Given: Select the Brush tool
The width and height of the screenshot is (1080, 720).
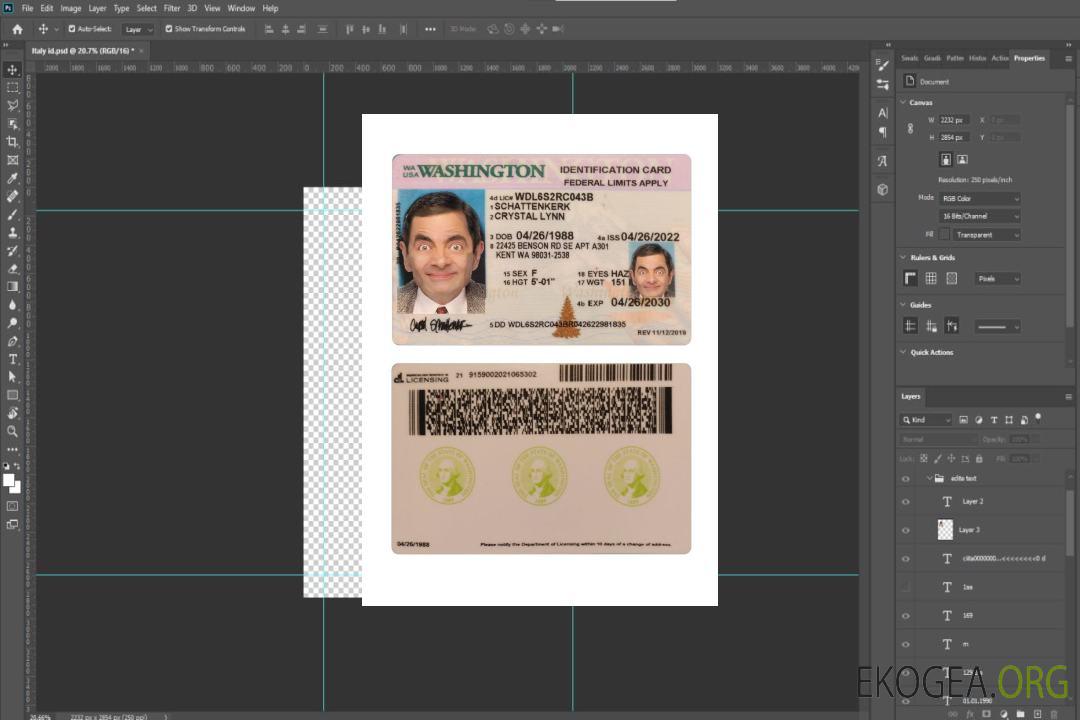Looking at the screenshot, I should click(13, 214).
